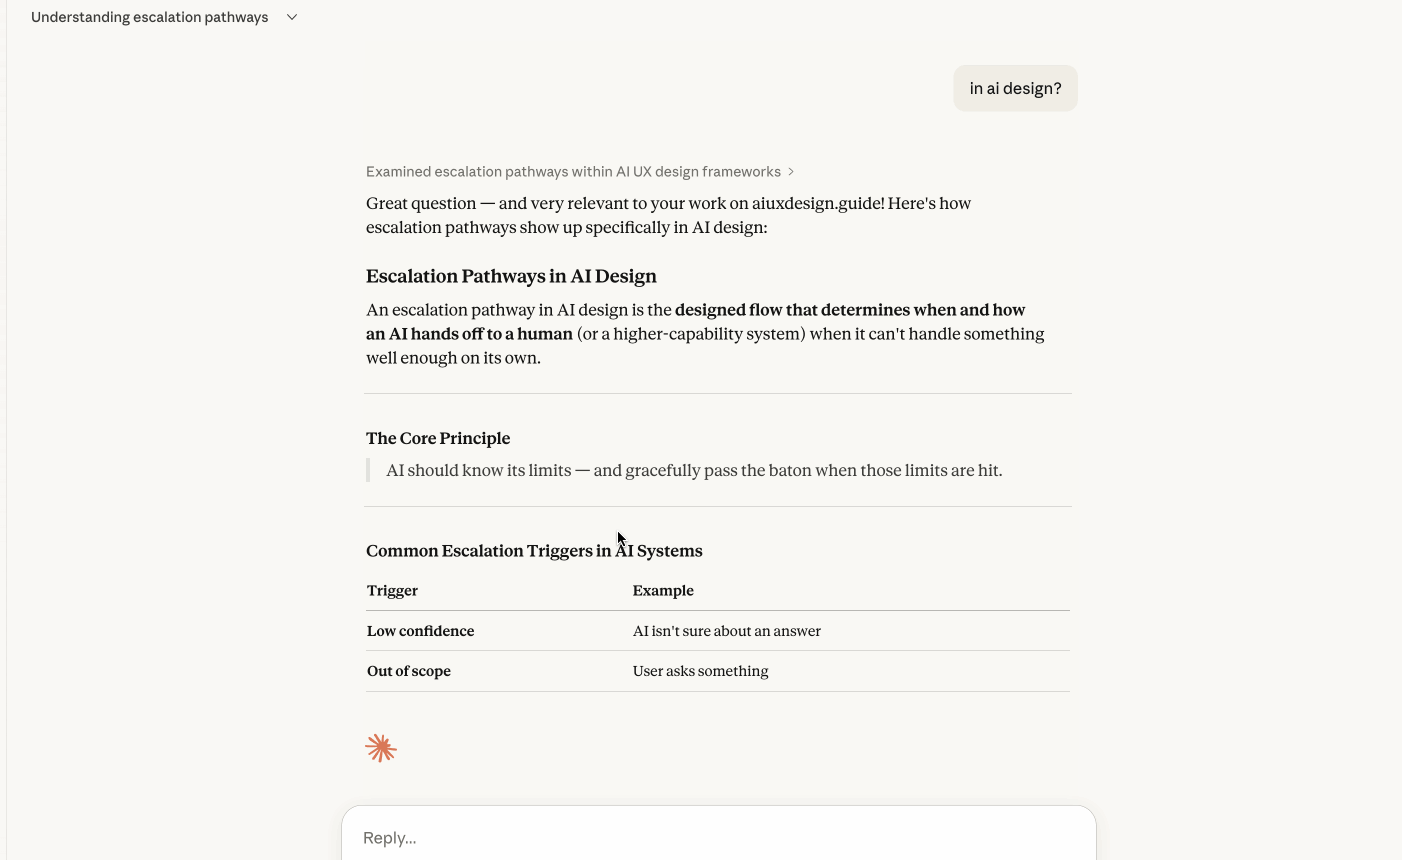Open the chat title dropdown chevron

[x=292, y=17]
